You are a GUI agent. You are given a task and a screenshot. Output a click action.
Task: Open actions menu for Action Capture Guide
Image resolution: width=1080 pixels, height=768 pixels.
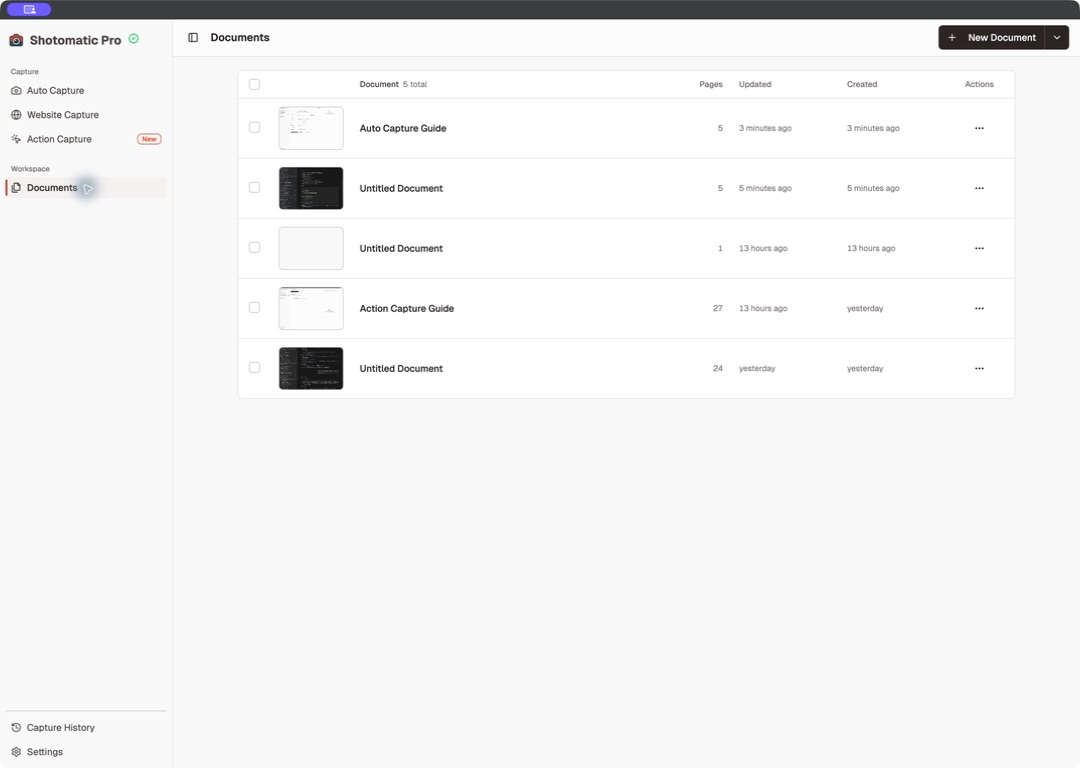point(979,308)
